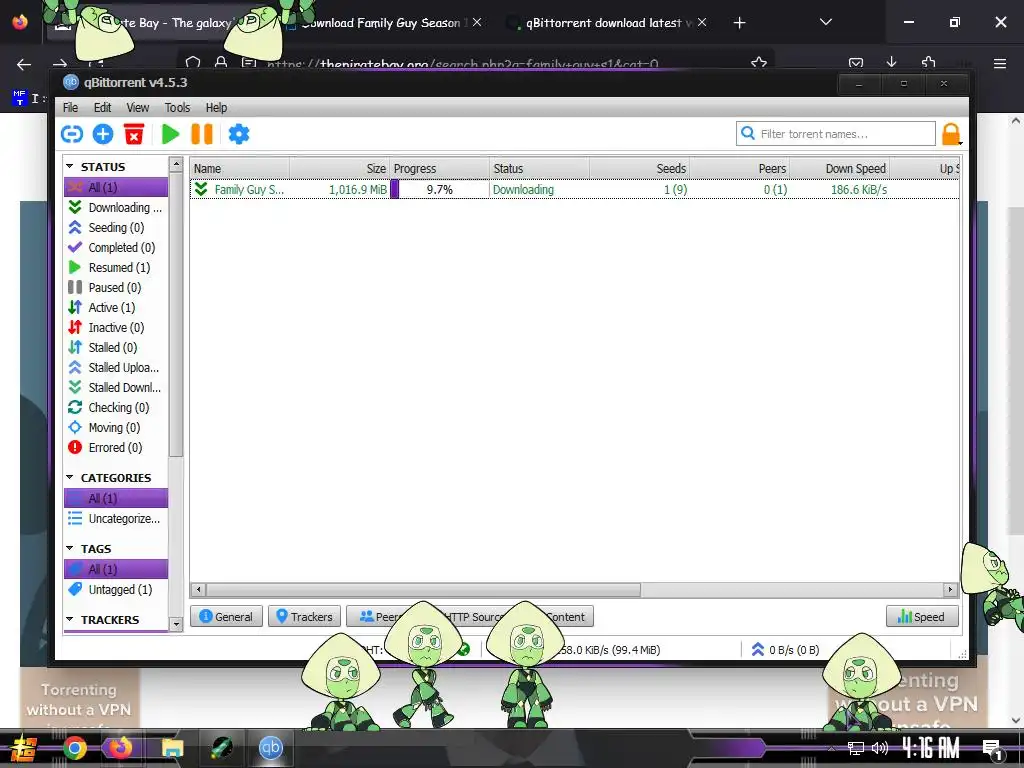Select Checking (0) status filter
Image resolution: width=1024 pixels, height=768 pixels.
click(116, 408)
